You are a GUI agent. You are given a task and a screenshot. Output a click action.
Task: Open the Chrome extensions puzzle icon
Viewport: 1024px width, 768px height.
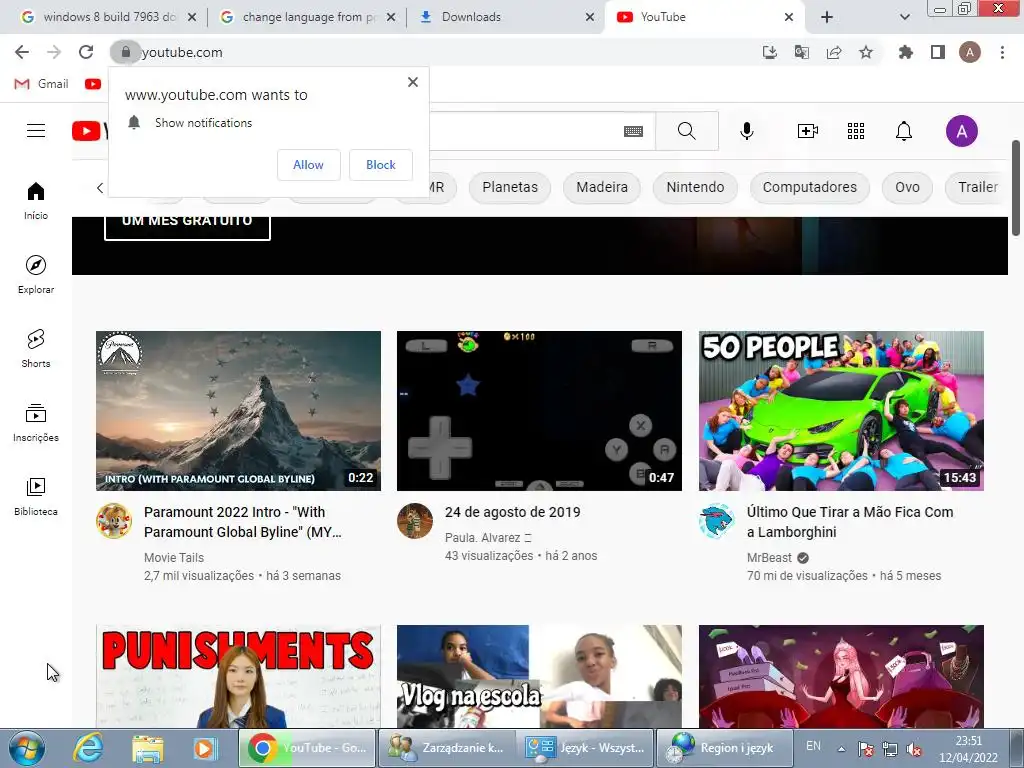(906, 52)
